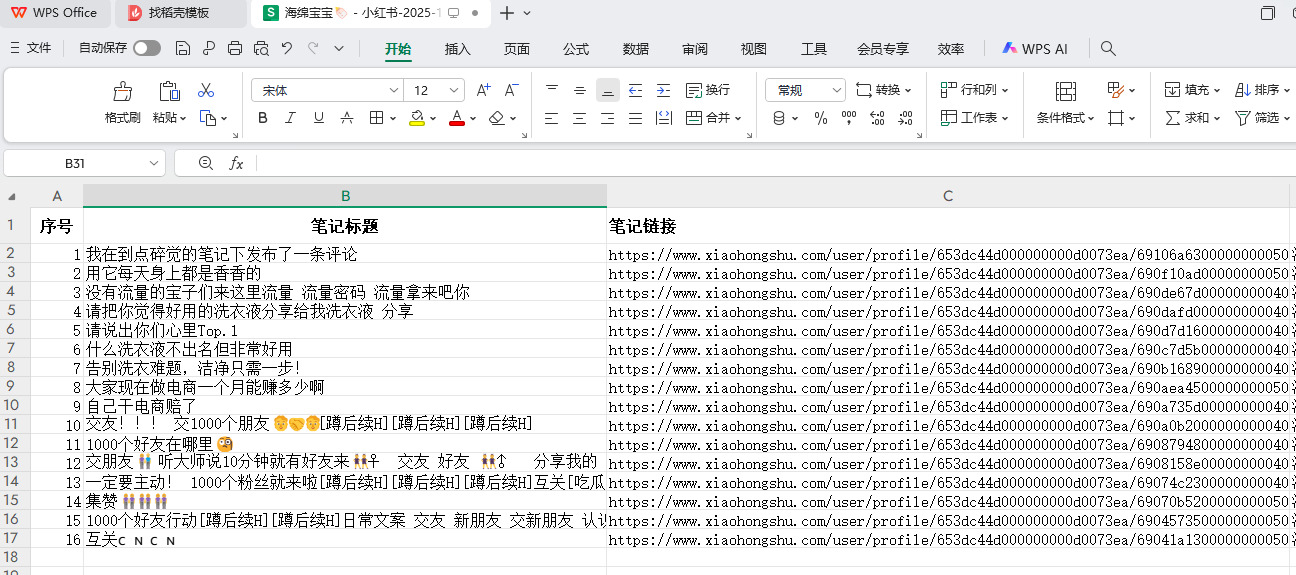The width and height of the screenshot is (1296, 575).
Task: Click the Undo arrow icon
Action: (x=287, y=48)
